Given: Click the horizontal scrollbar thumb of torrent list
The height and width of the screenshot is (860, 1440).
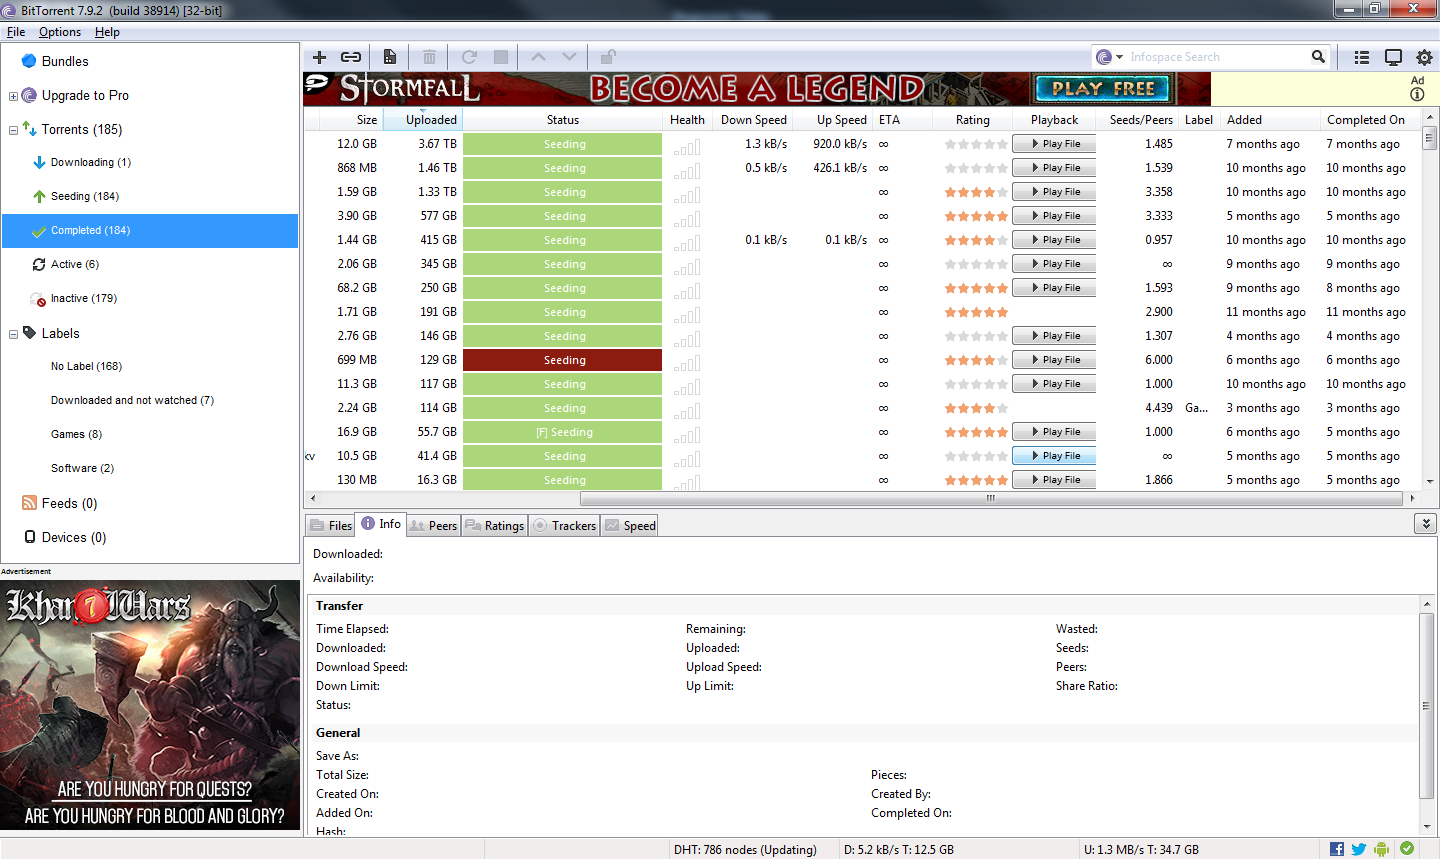Looking at the screenshot, I should [990, 497].
